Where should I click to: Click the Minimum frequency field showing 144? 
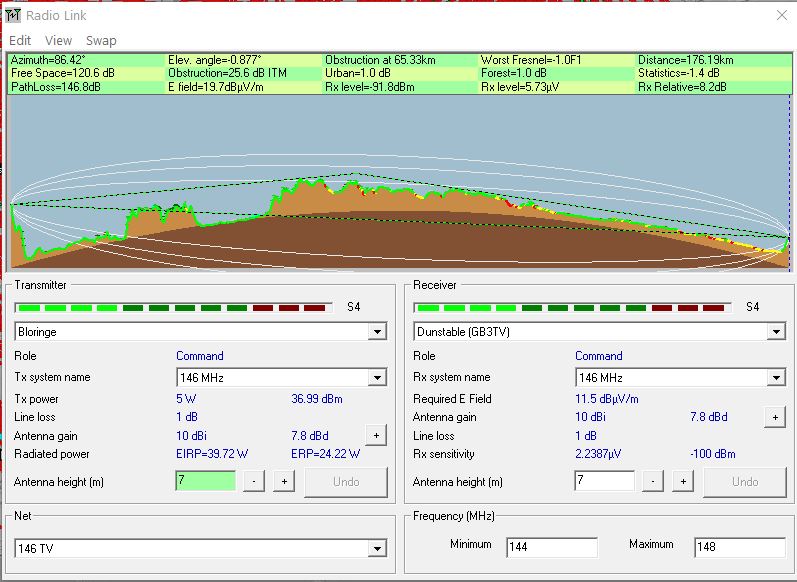(552, 547)
